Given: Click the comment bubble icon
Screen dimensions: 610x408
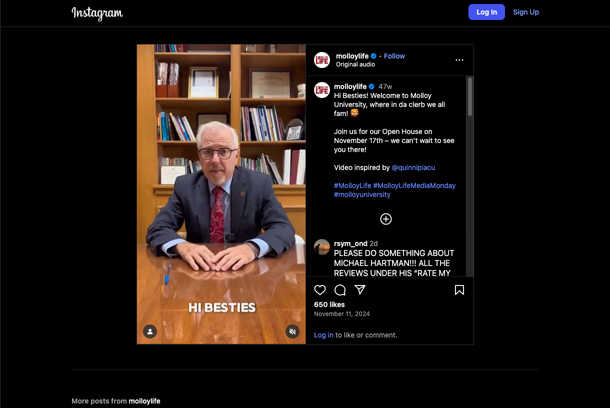Looking at the screenshot, I should pyautogui.click(x=340, y=290).
